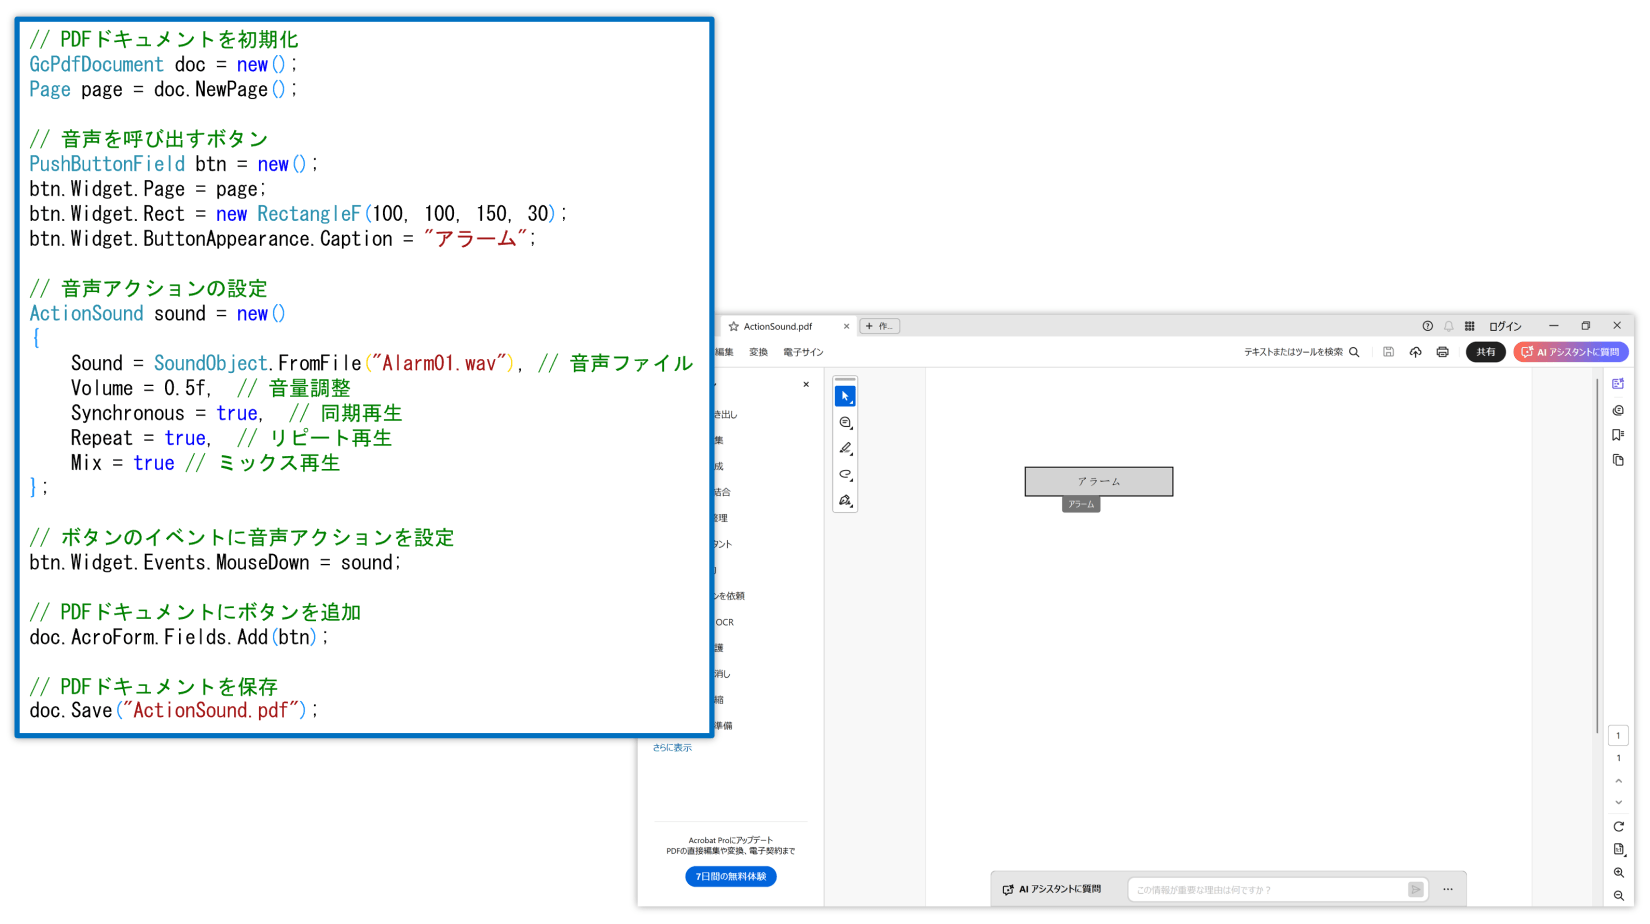Save the PDF using the save icon
This screenshot has width=1650, height=924.
tap(1388, 351)
